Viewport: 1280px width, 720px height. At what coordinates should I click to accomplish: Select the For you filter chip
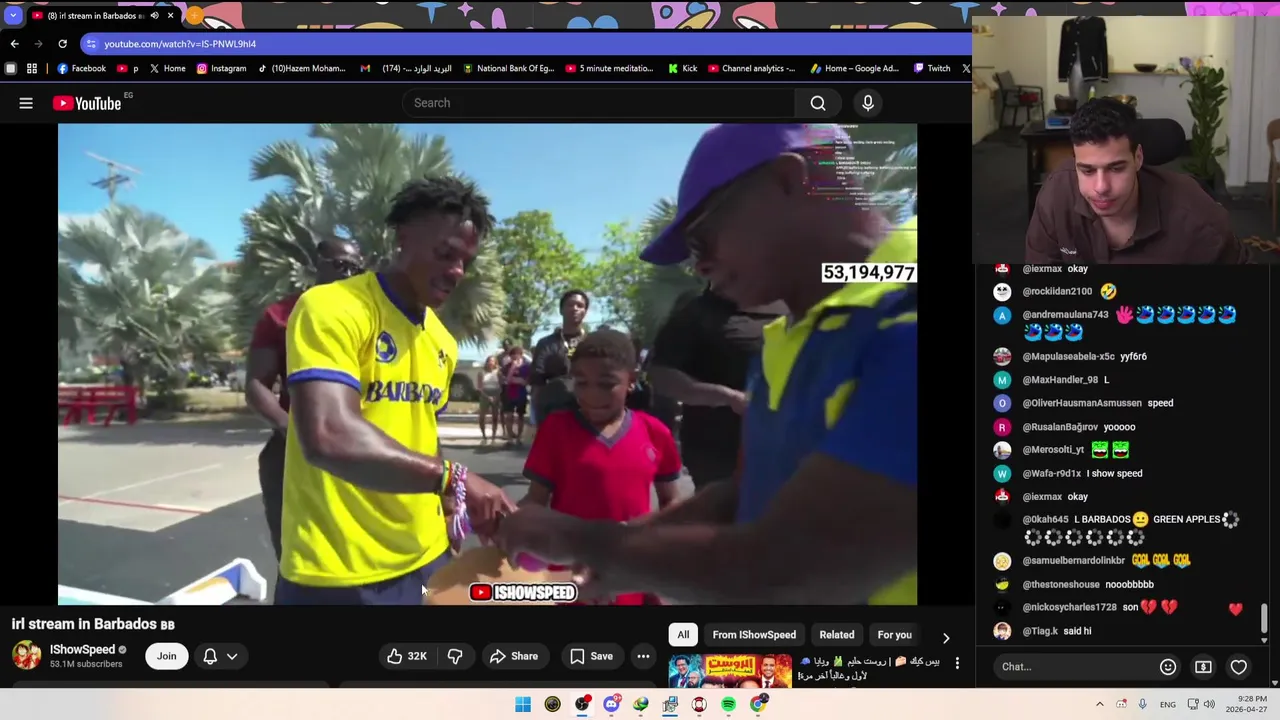point(894,635)
